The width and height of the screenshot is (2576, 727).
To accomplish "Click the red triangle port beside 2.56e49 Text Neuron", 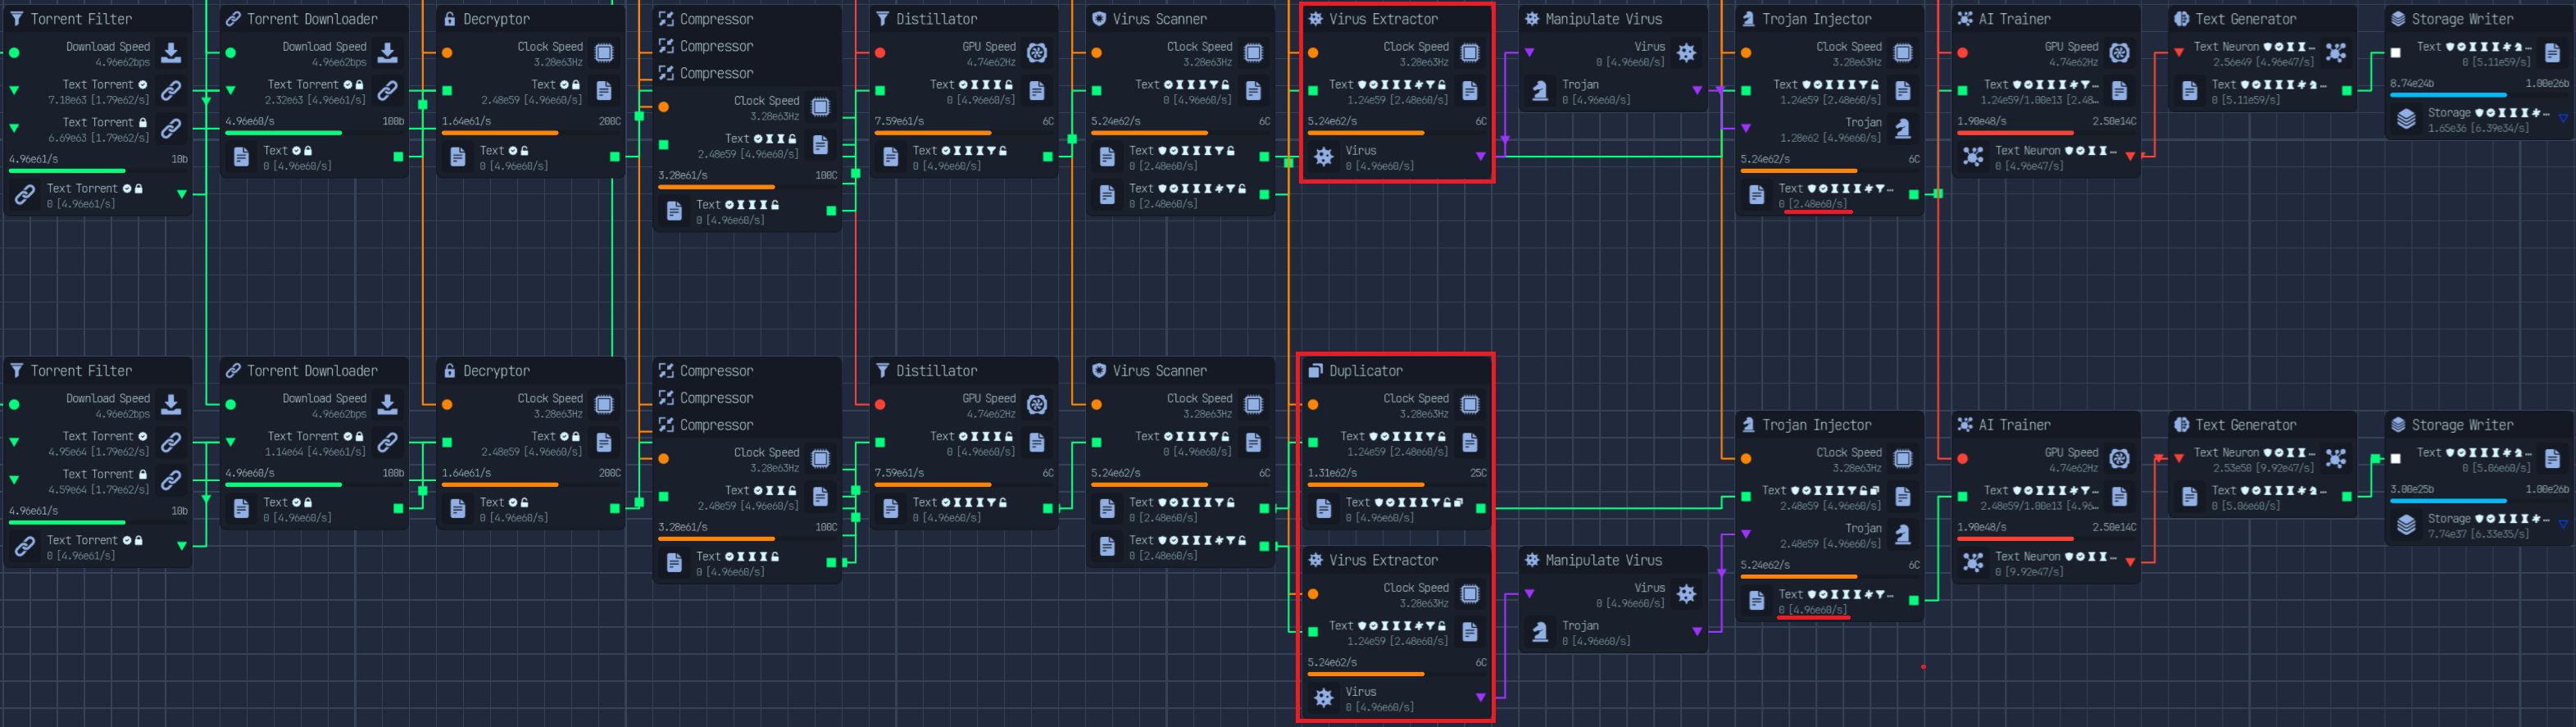I will [x=2179, y=53].
